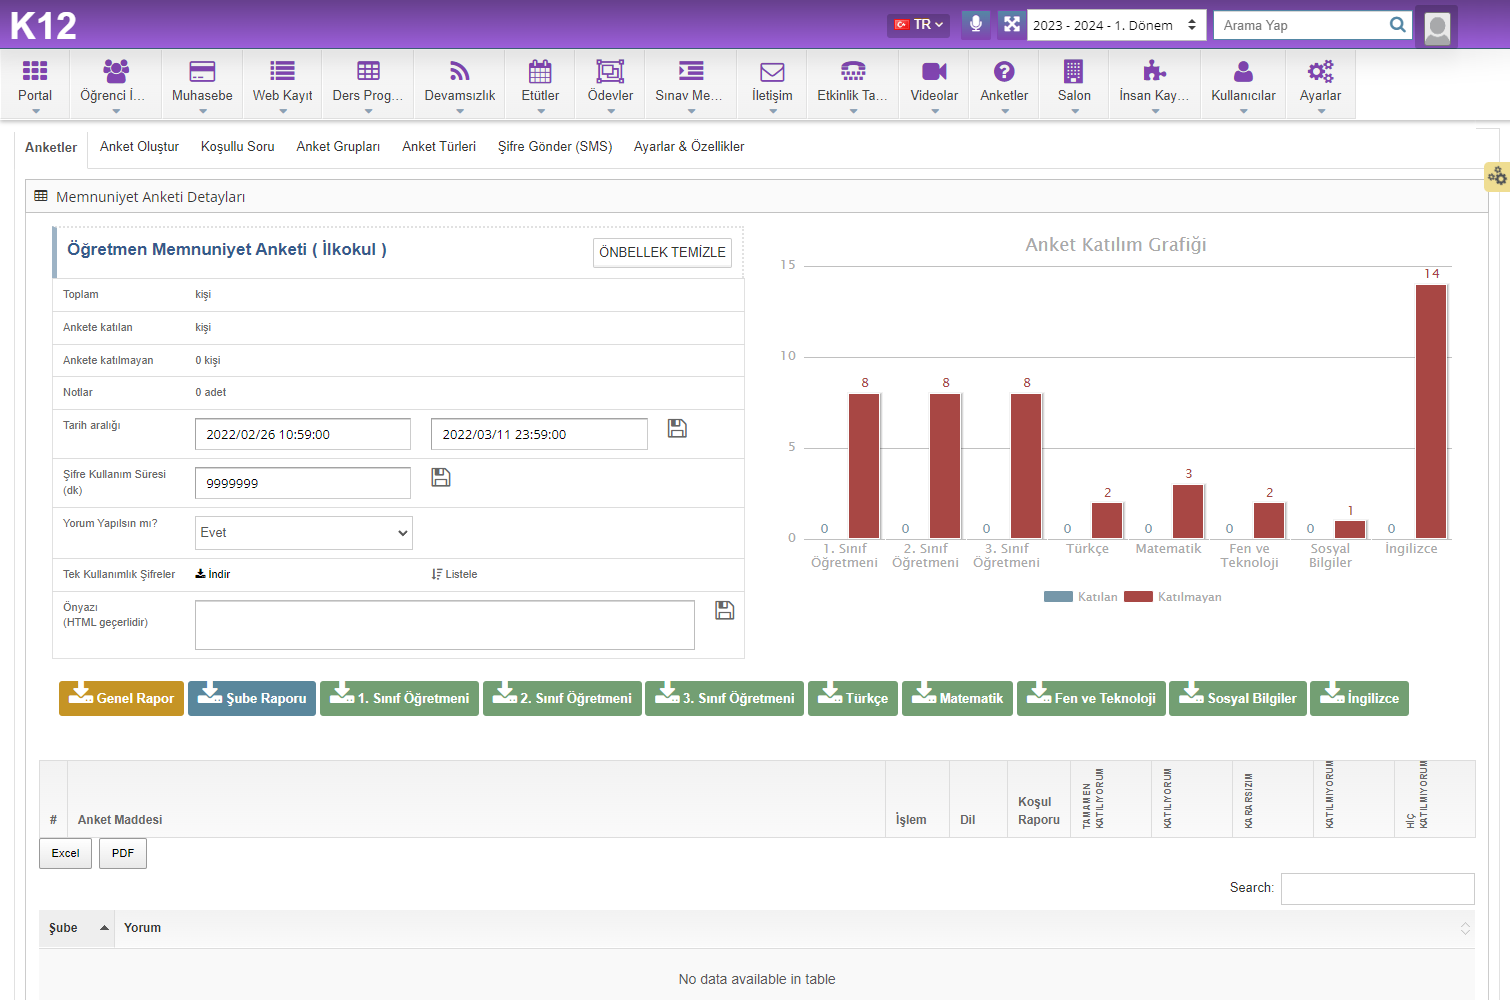Open the Etütler calendar module

coord(540,83)
